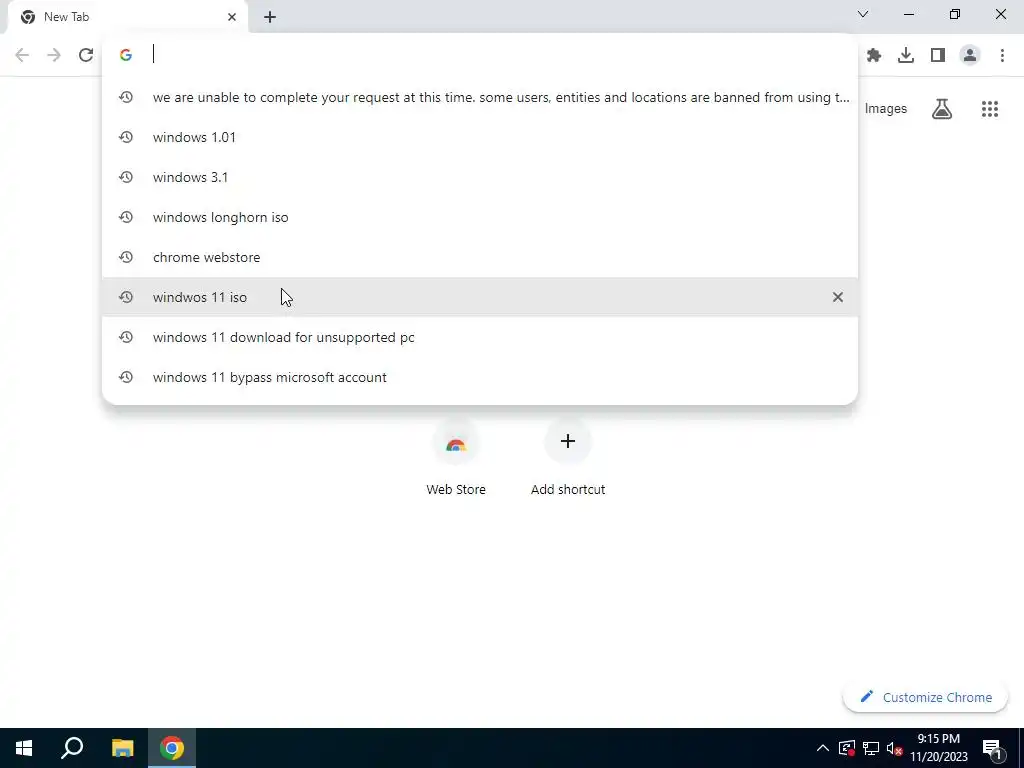This screenshot has height=768, width=1024.
Task: Click the browser back arrow
Action: coord(22,55)
